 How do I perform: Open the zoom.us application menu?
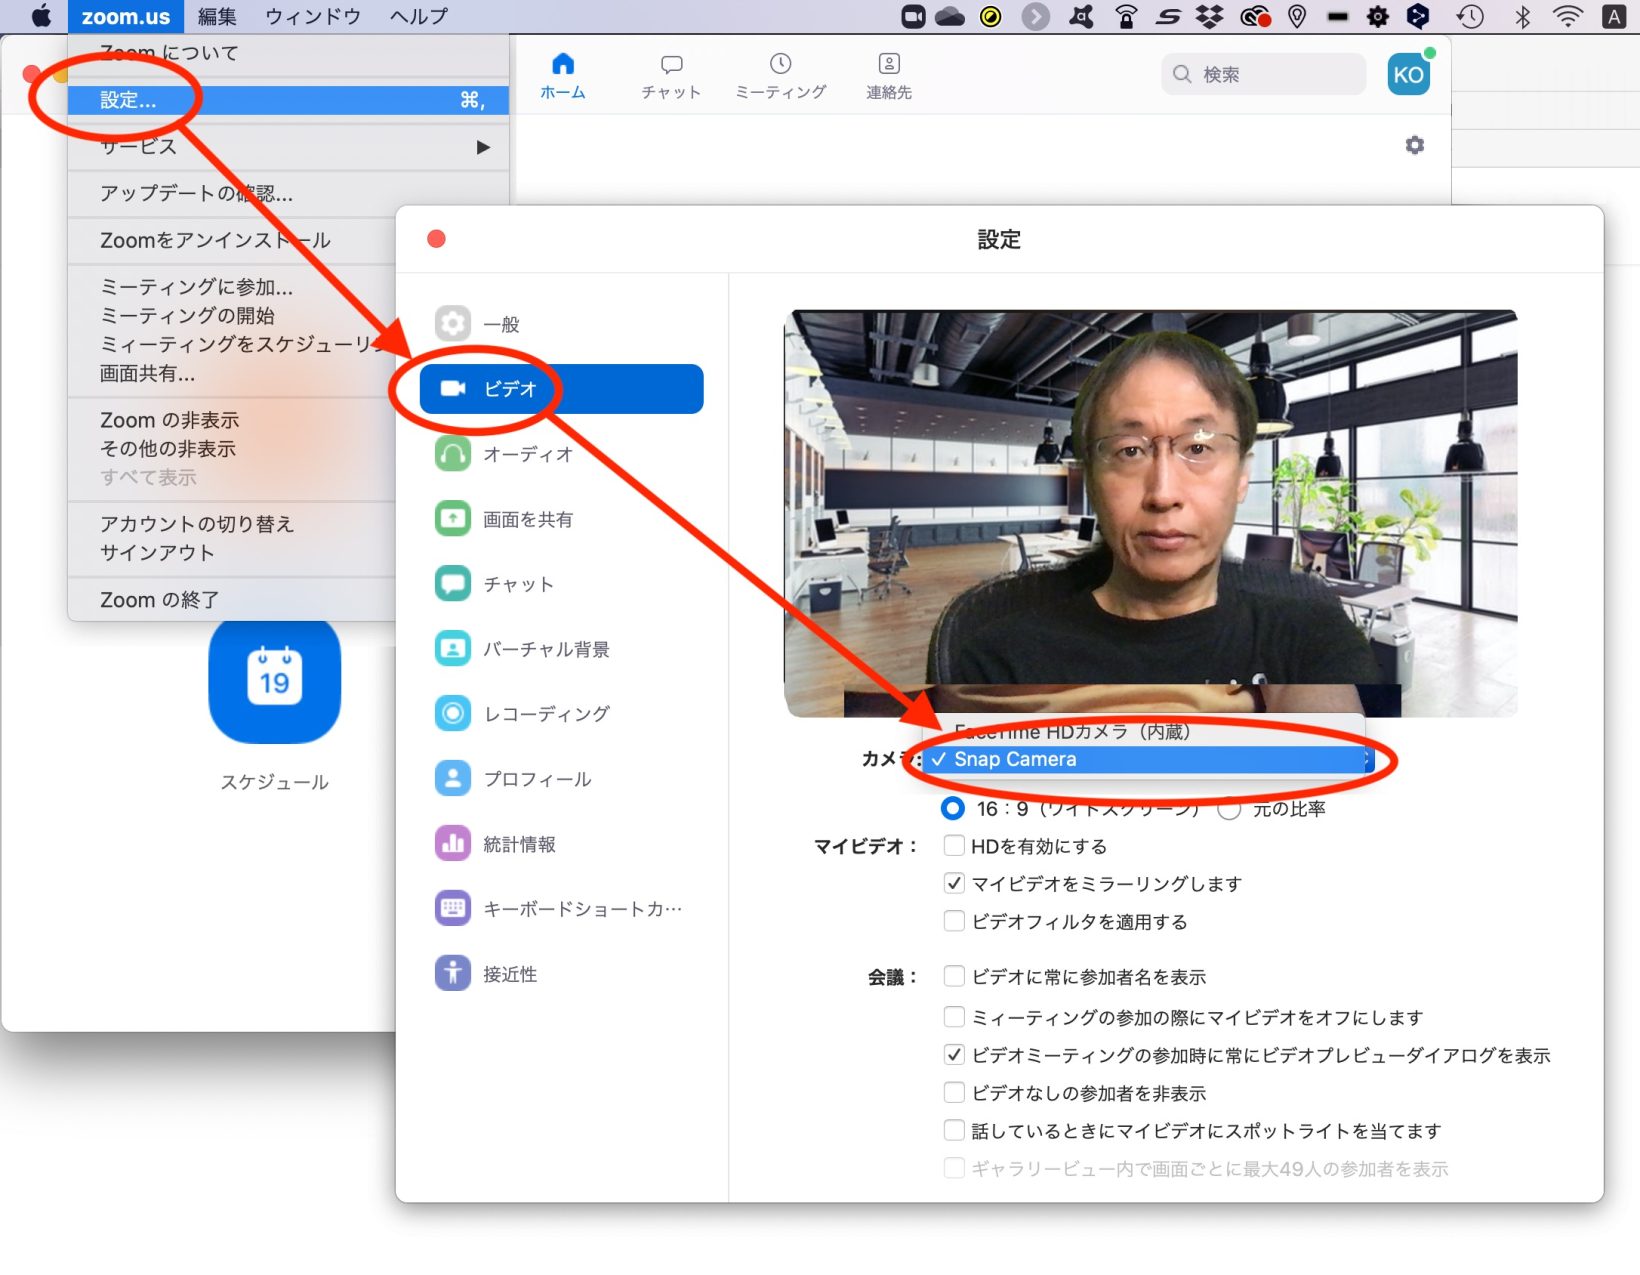(x=126, y=16)
